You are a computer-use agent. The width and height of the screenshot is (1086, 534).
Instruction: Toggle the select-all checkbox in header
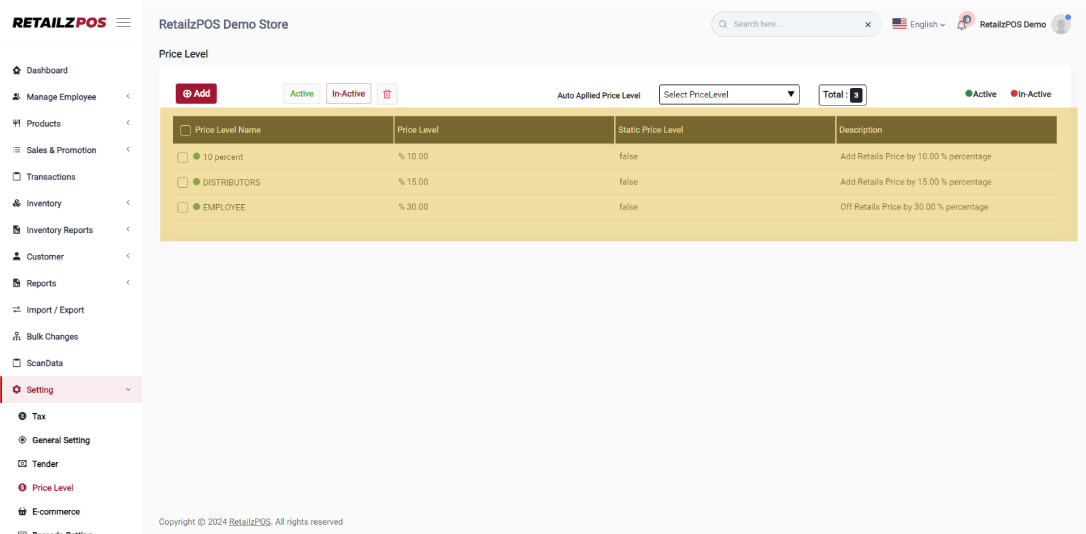[x=185, y=130]
